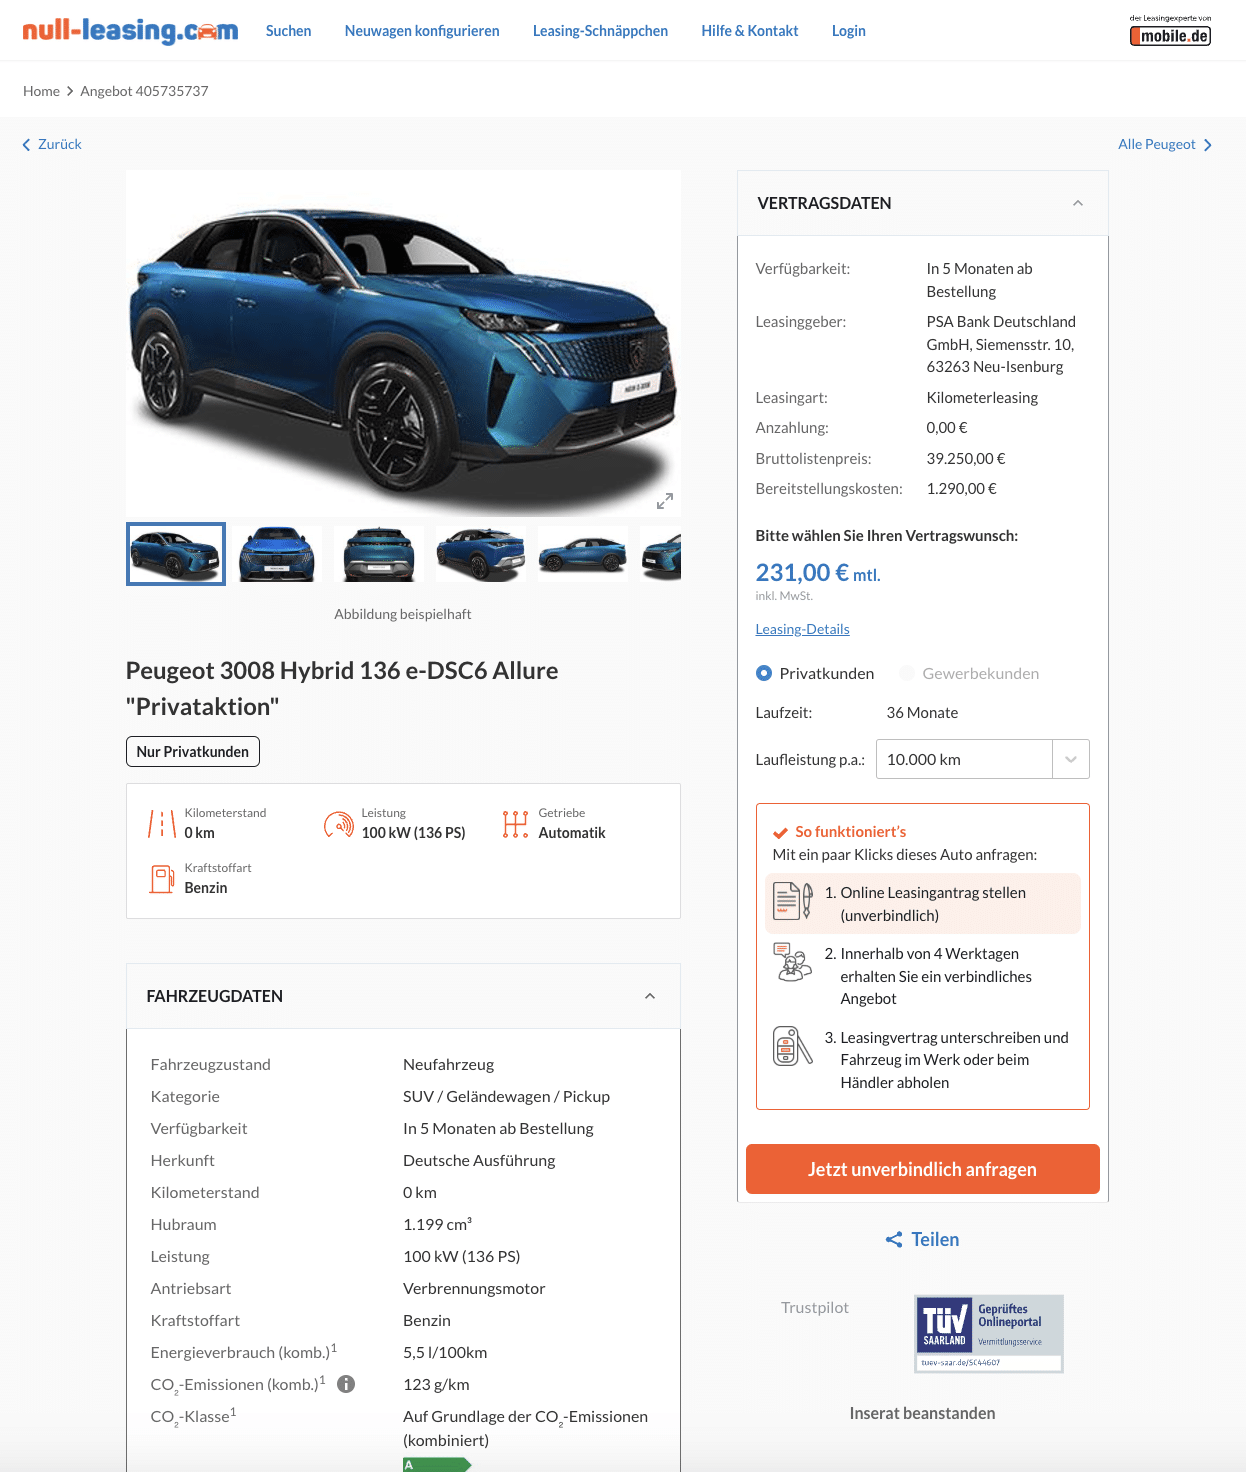Click the CO2-Emissionen info icon
The height and width of the screenshot is (1472, 1246).
(346, 1384)
